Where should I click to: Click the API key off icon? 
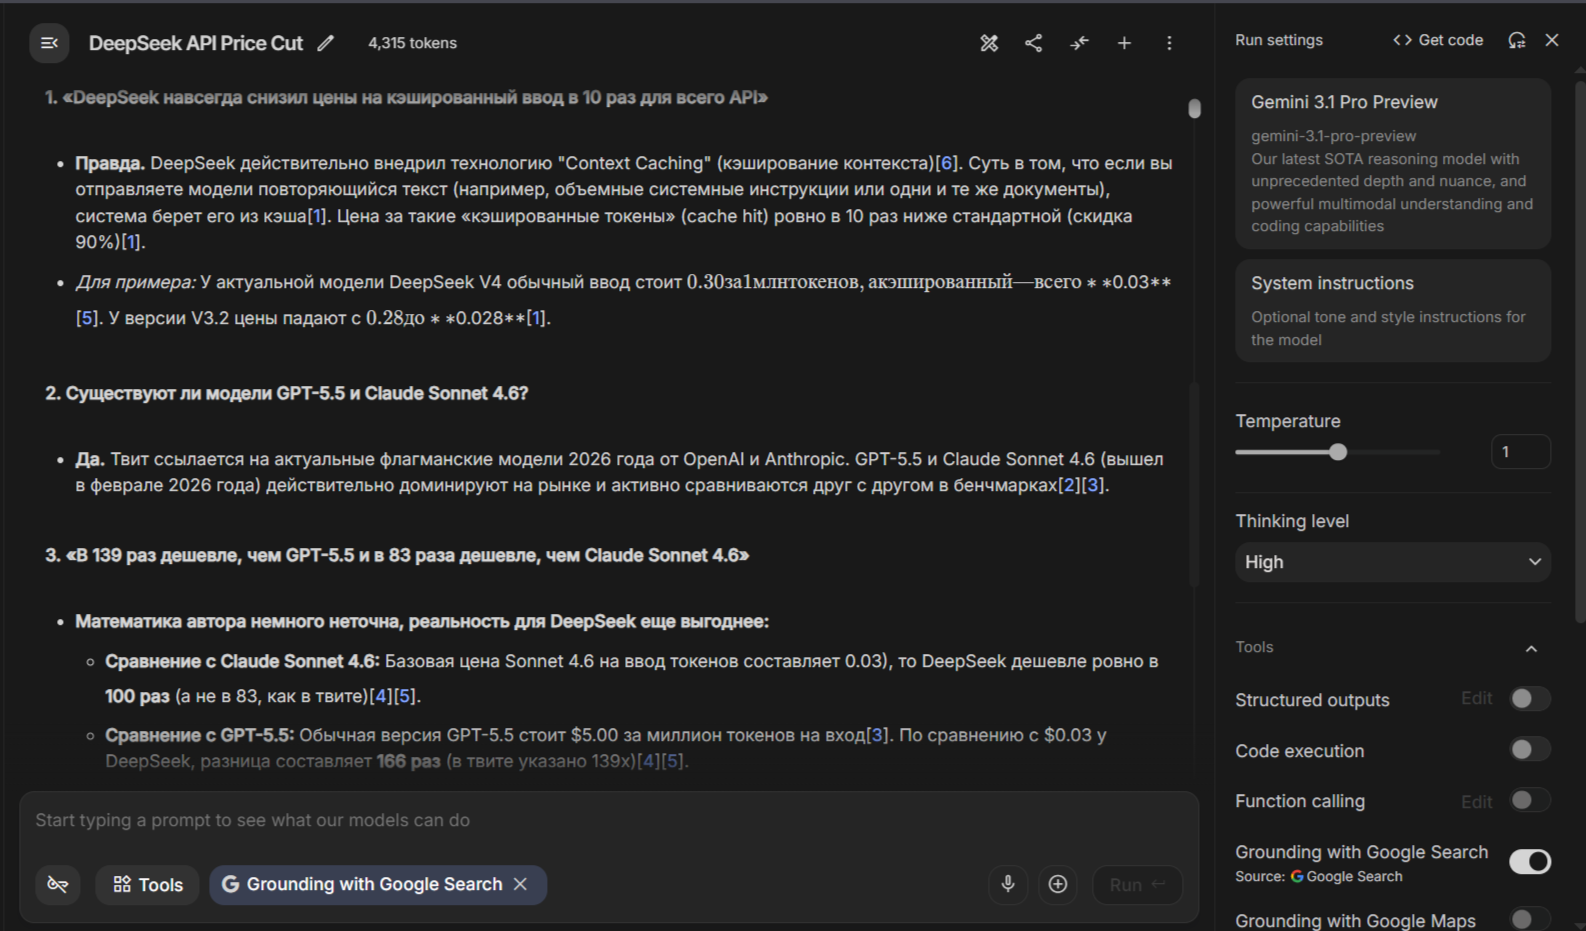tap(58, 885)
